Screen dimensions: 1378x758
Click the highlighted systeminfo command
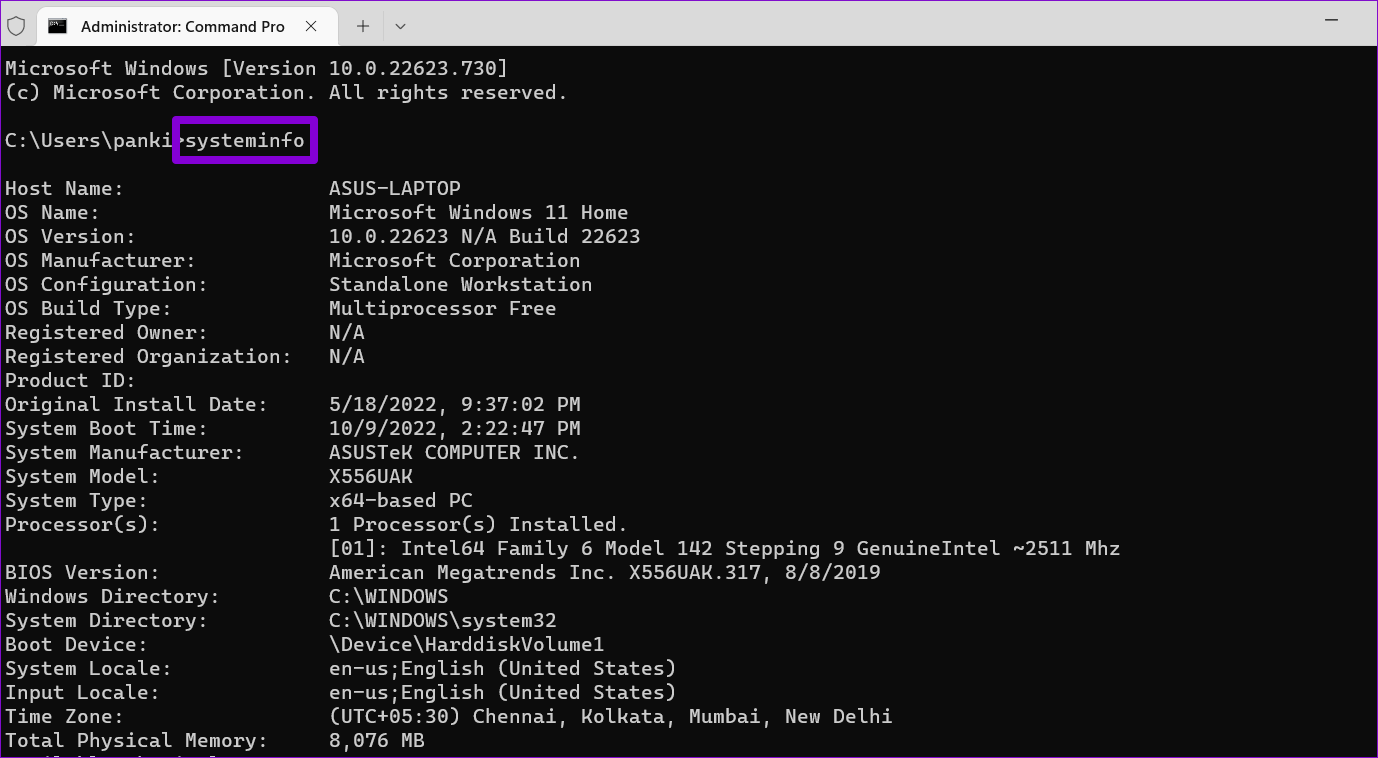pos(245,140)
